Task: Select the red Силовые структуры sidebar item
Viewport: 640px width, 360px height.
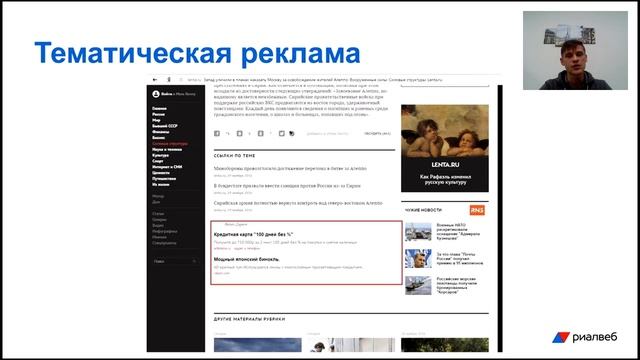Action: click(x=170, y=143)
